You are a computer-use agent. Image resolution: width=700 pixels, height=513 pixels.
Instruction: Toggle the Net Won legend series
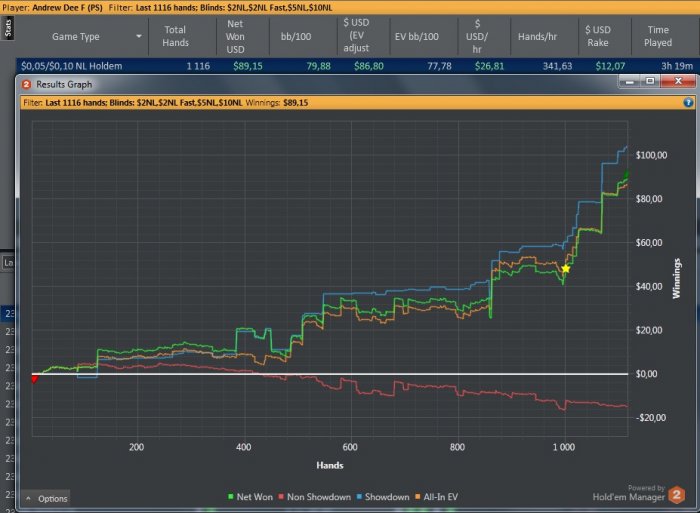pyautogui.click(x=252, y=496)
